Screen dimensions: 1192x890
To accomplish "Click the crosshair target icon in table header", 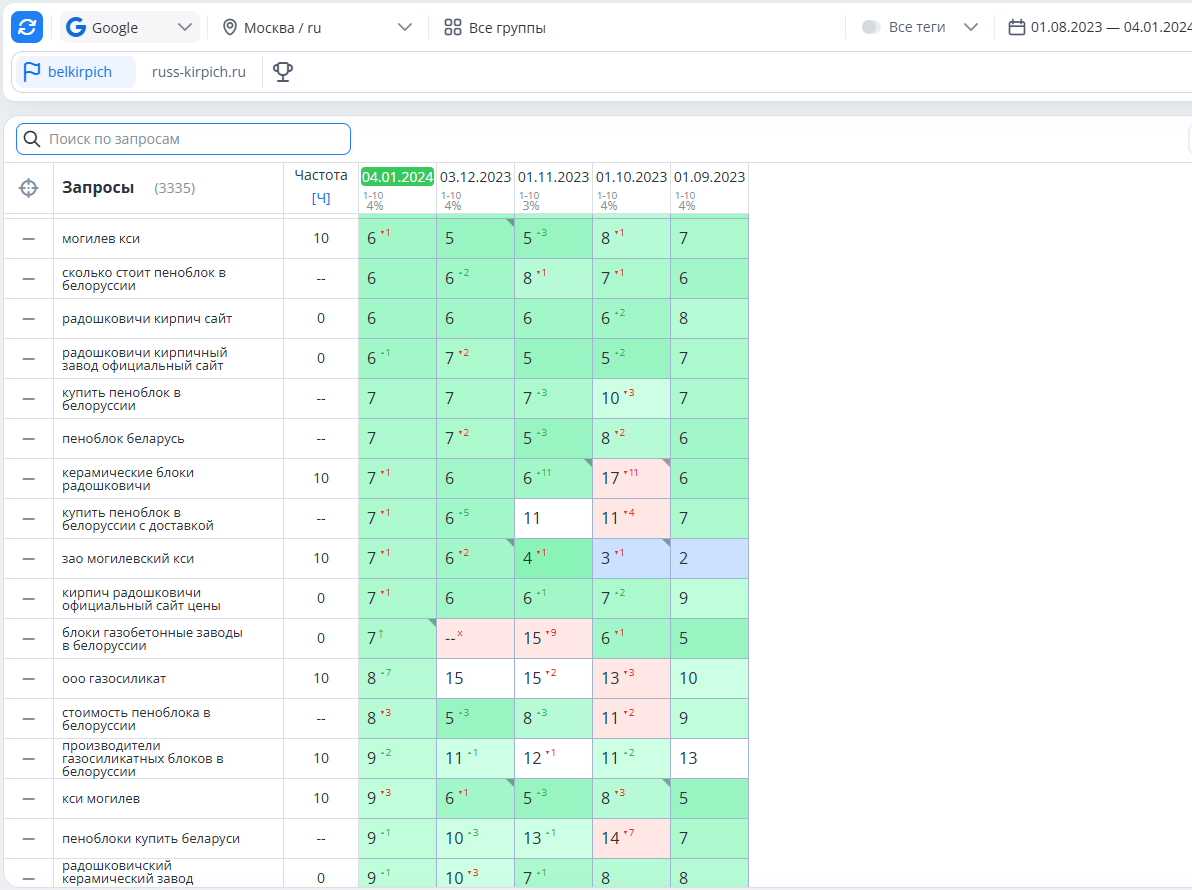I will [x=28, y=188].
